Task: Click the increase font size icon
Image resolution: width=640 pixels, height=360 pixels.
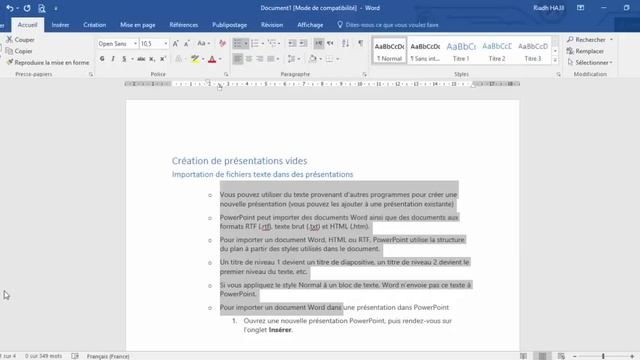Action: [x=176, y=43]
